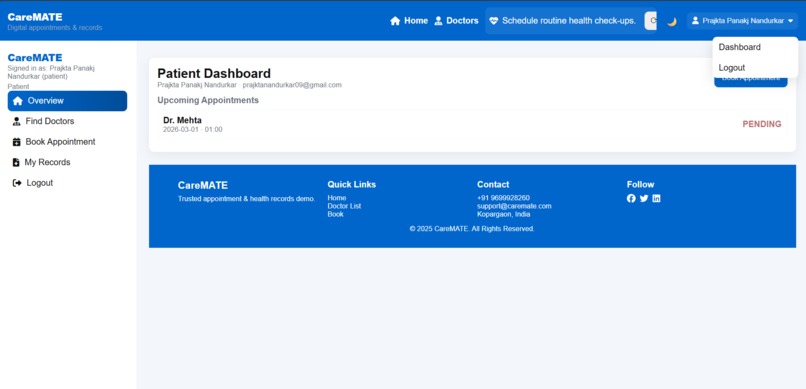
Task: Open Find Doctors from the sidebar
Action: click(67, 121)
